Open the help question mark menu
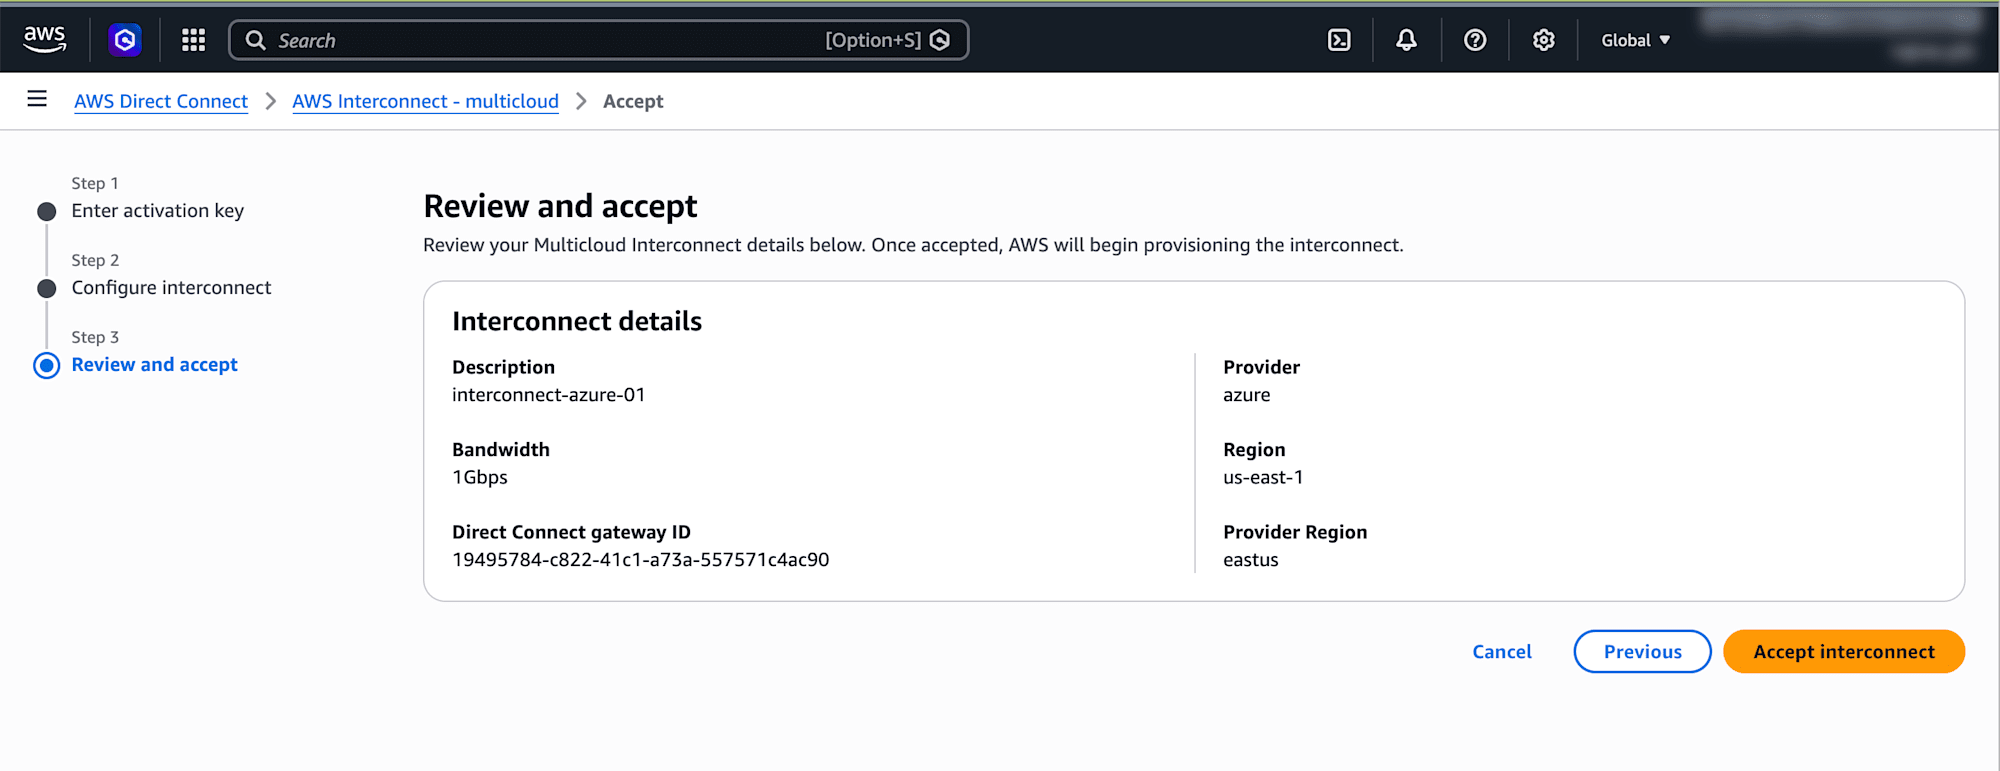This screenshot has height=771, width=2000. pyautogui.click(x=1475, y=40)
